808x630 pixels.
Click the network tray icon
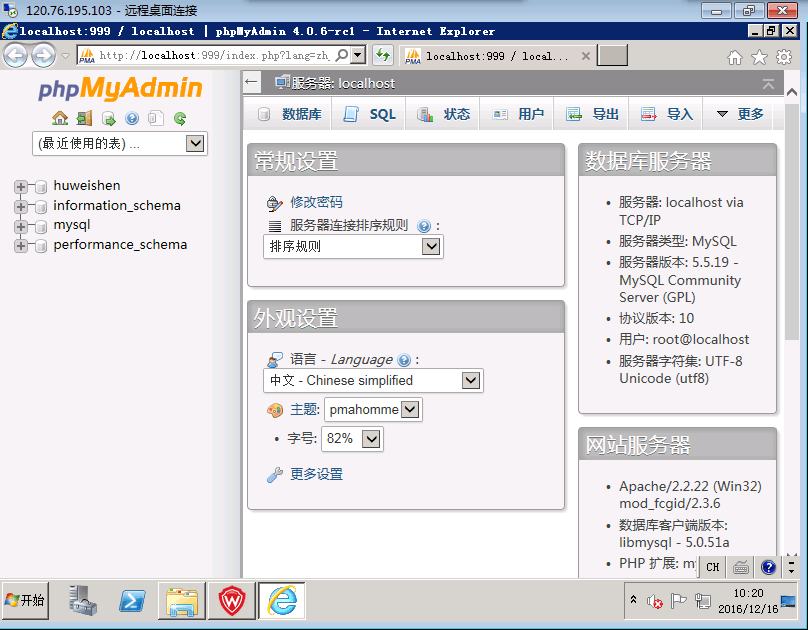[x=702, y=601]
